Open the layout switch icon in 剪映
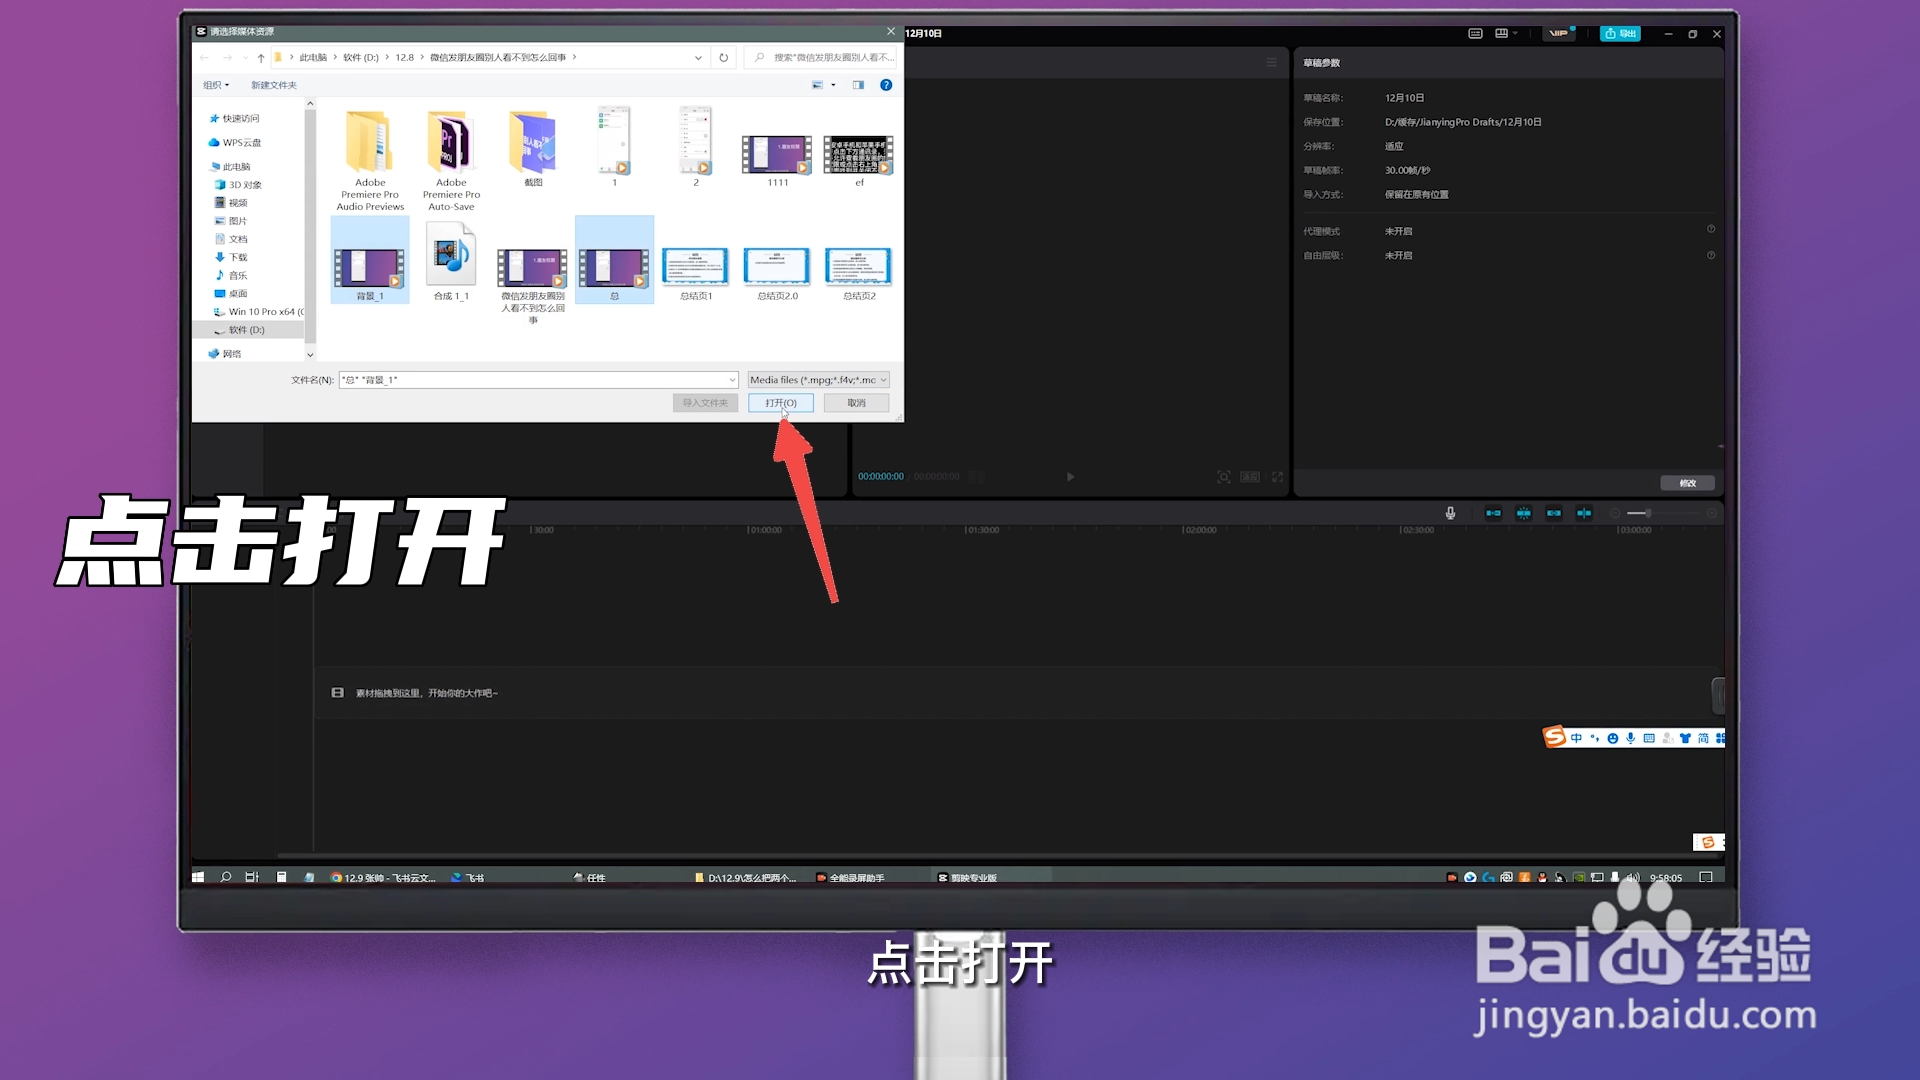This screenshot has width=1920, height=1080. coord(1502,33)
